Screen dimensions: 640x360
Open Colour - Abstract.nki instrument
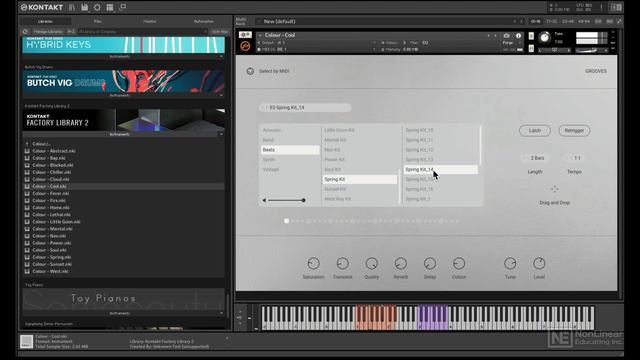tap(53, 151)
